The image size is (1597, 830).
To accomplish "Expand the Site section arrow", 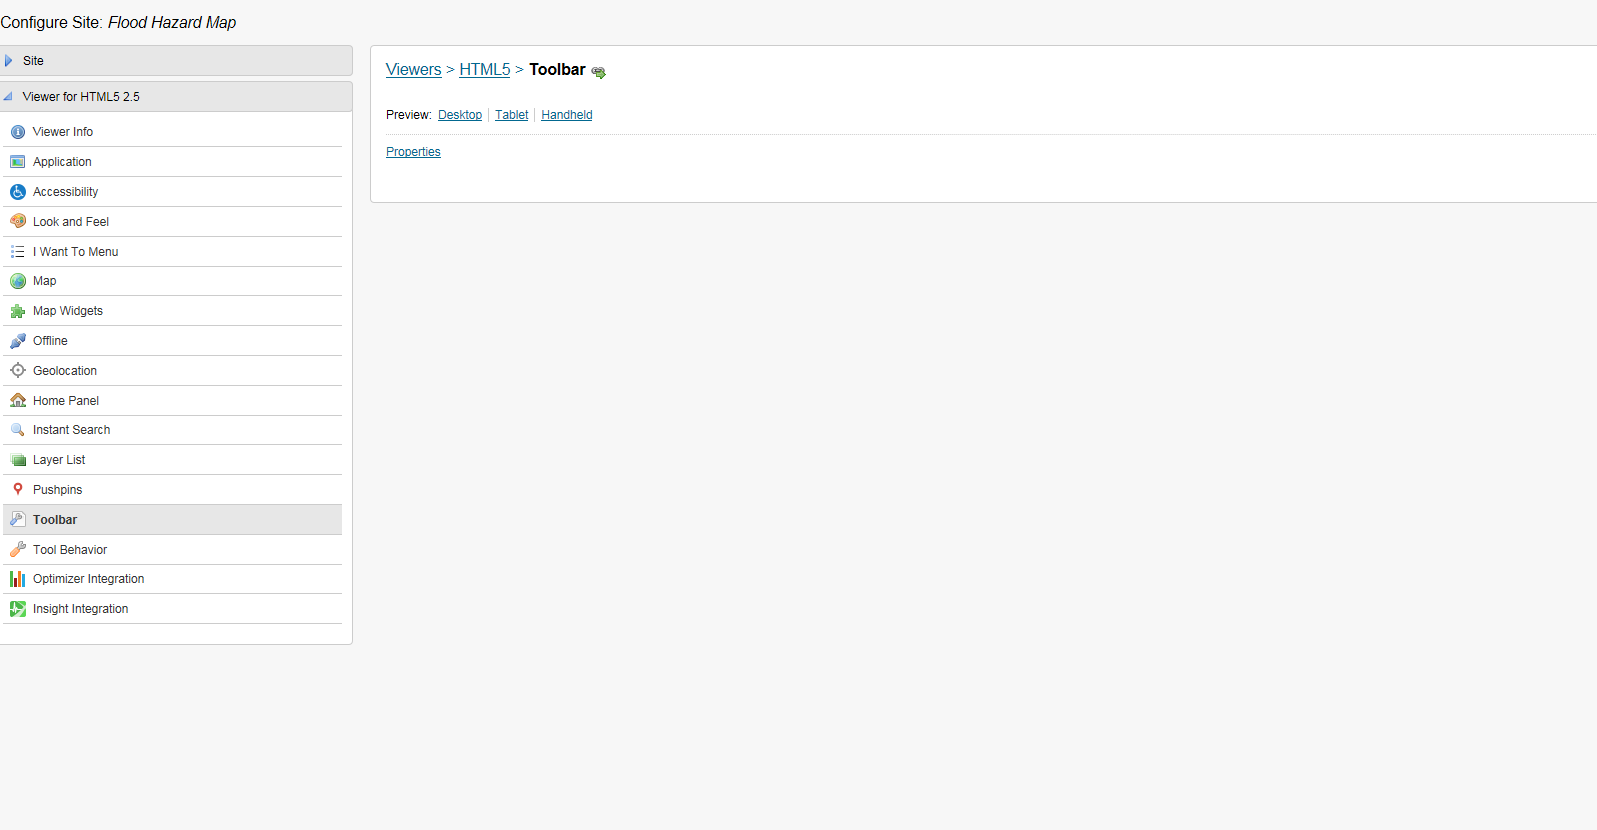I will pos(9,61).
